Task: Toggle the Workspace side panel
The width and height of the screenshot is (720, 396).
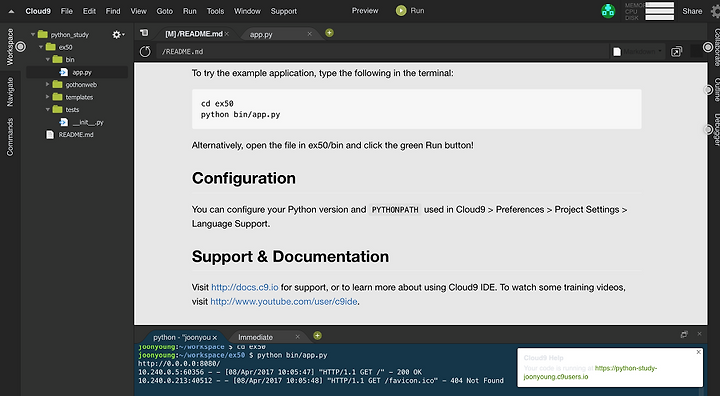Action: [10, 47]
